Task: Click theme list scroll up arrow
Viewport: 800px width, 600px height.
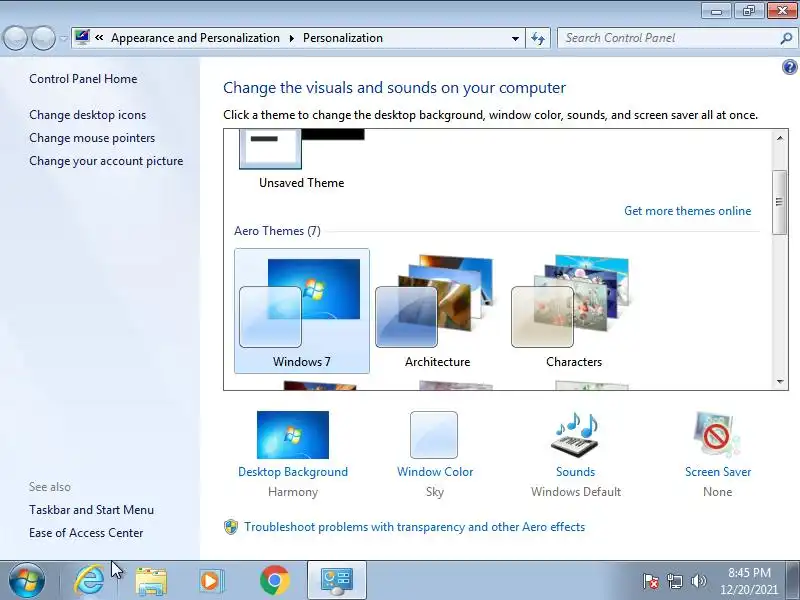Action: point(780,138)
